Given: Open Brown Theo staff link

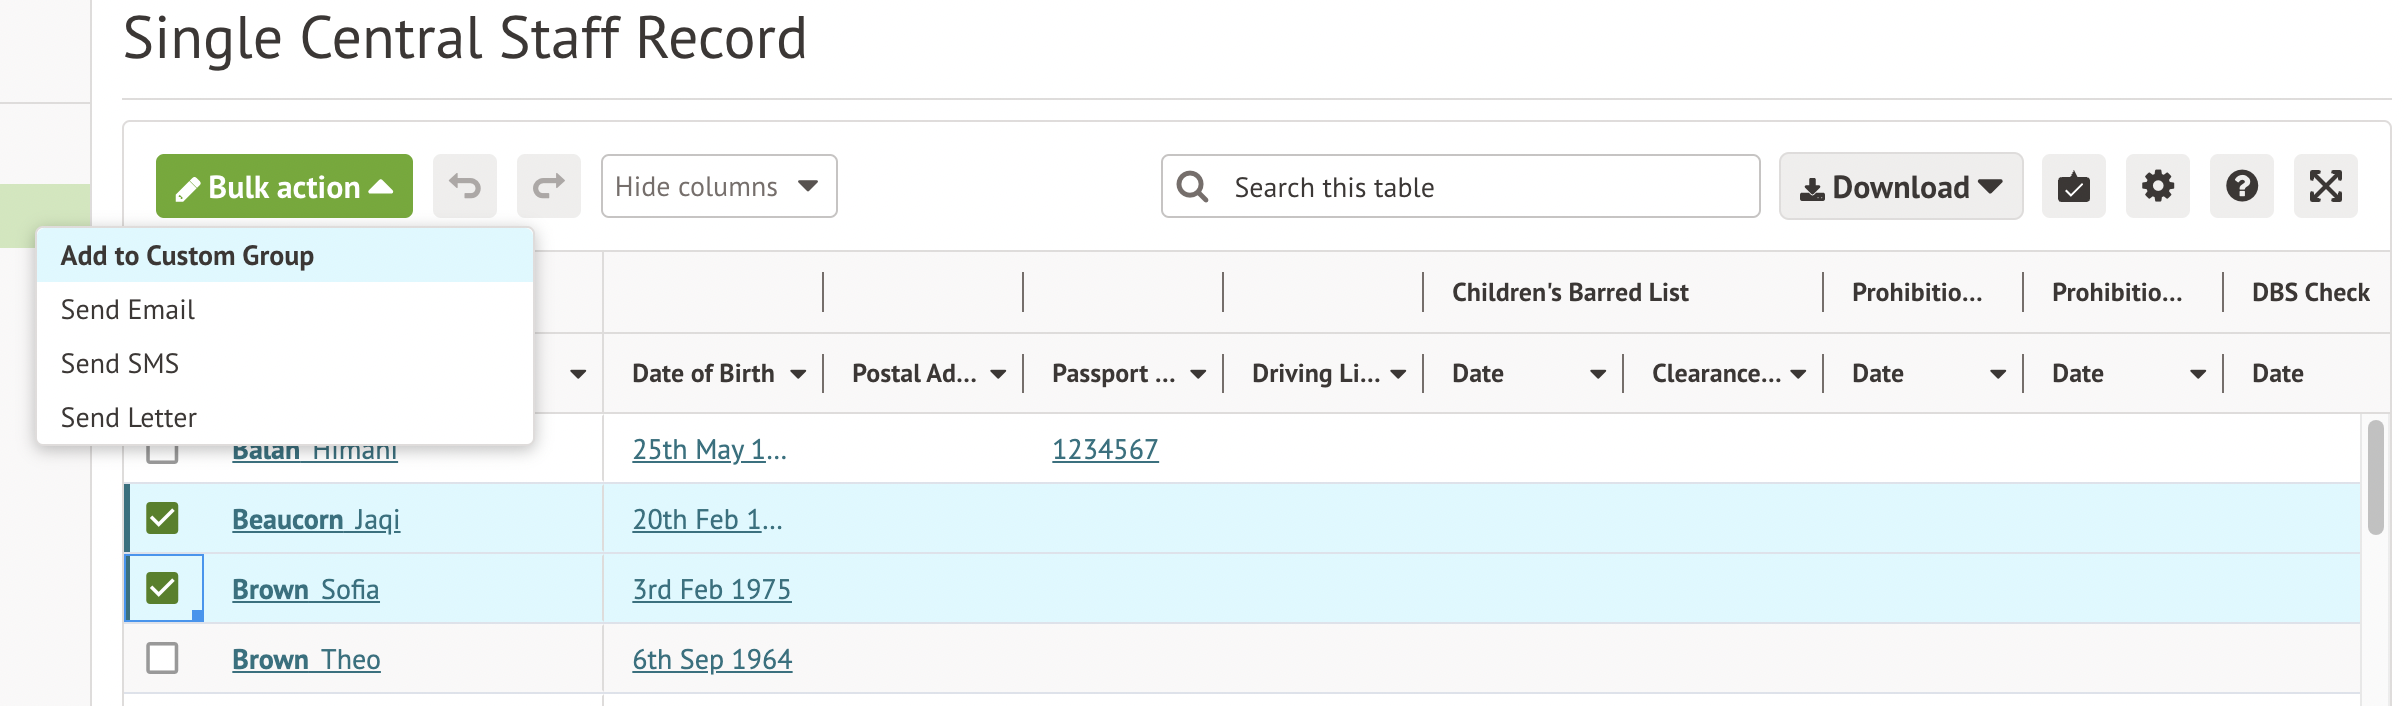Looking at the screenshot, I should pos(306,660).
